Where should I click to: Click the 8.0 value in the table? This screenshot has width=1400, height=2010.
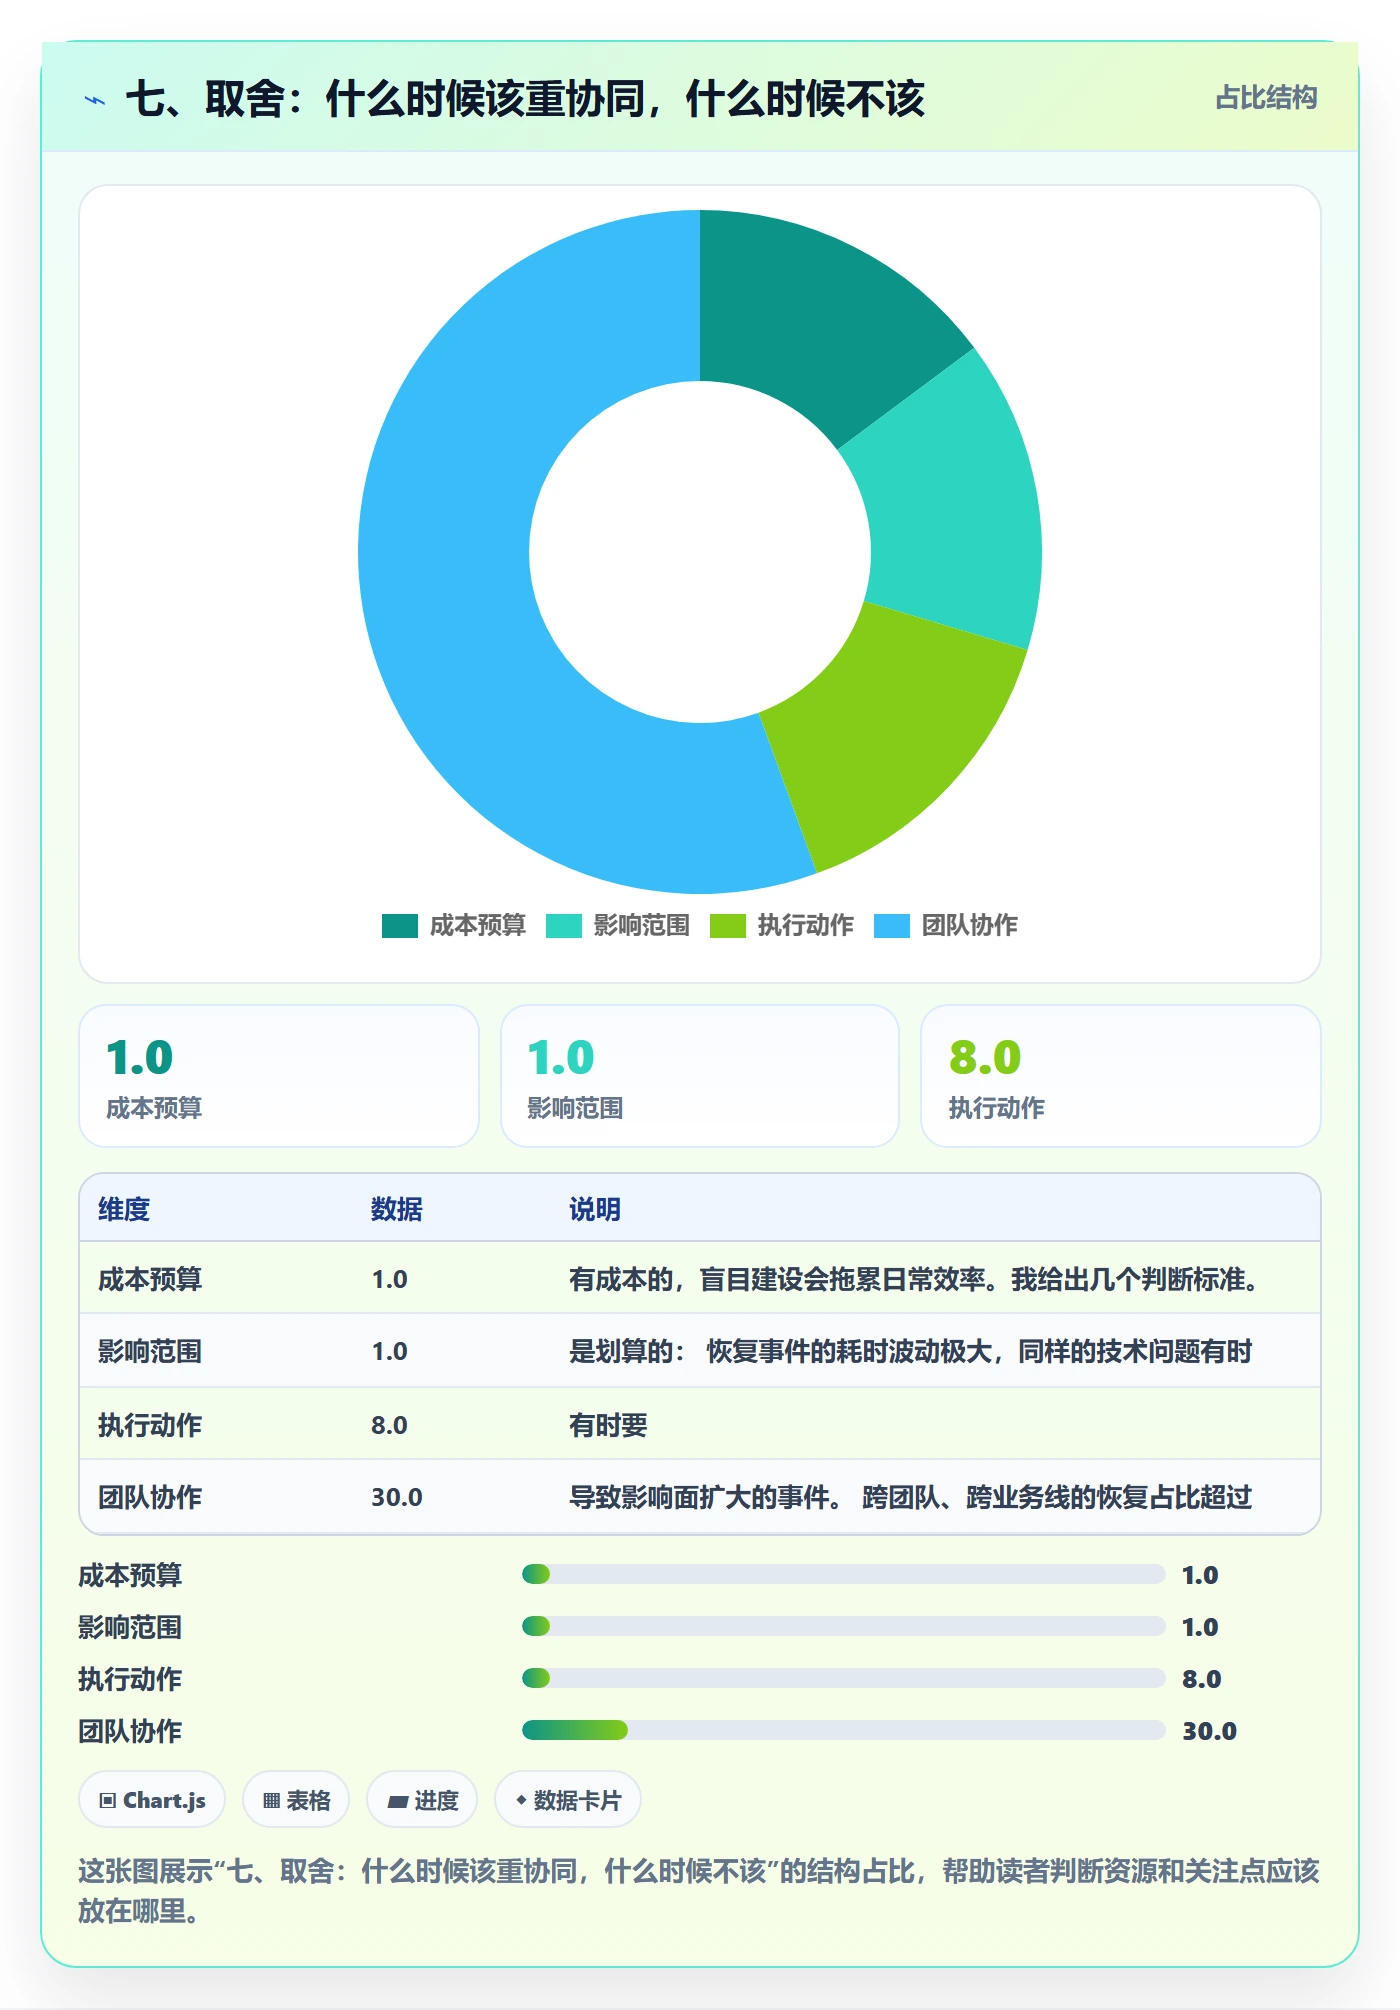[389, 1425]
